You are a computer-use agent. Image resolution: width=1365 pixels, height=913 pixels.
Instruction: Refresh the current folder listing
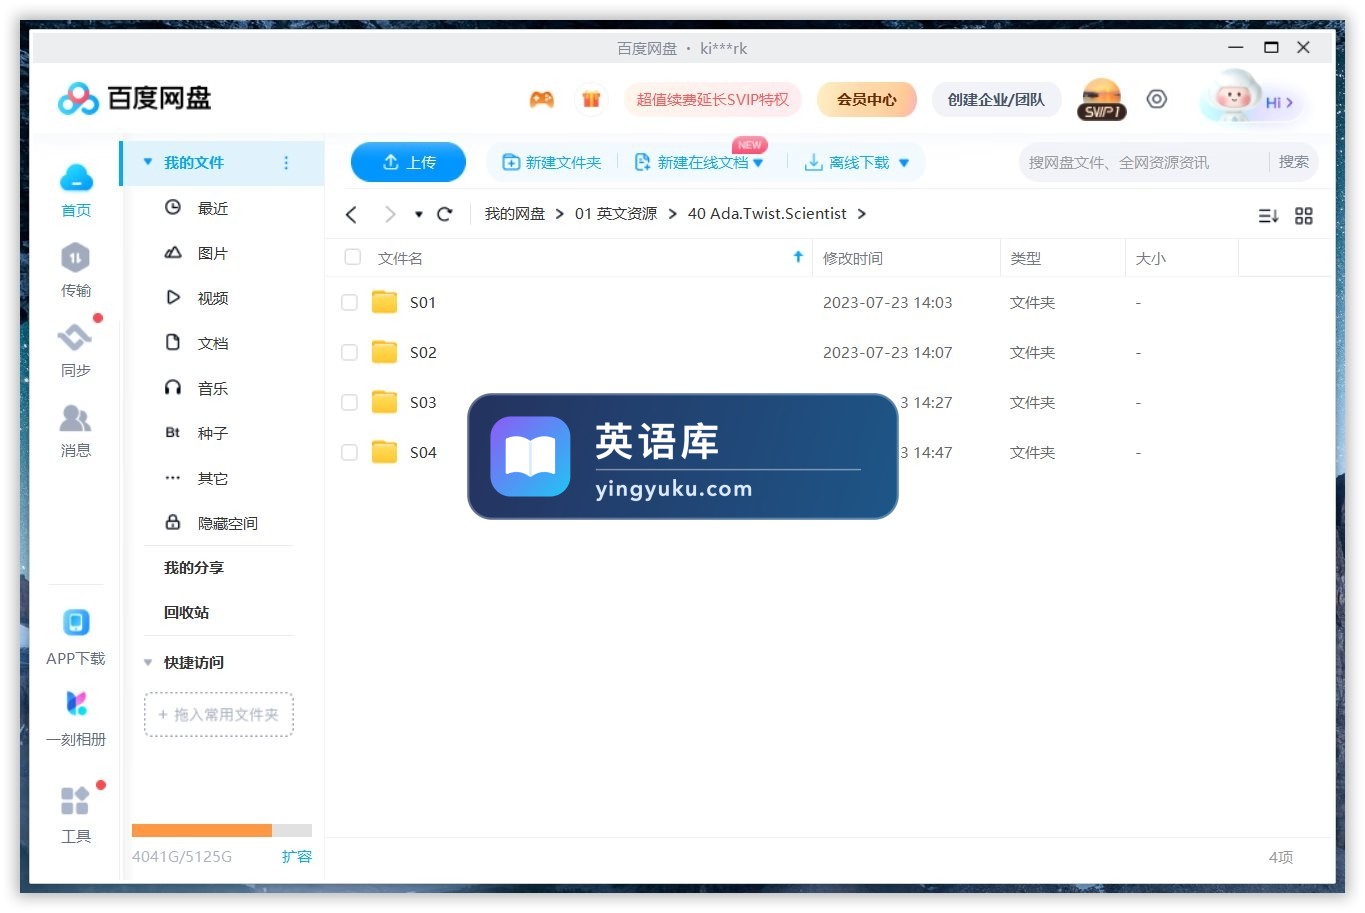[x=445, y=214]
